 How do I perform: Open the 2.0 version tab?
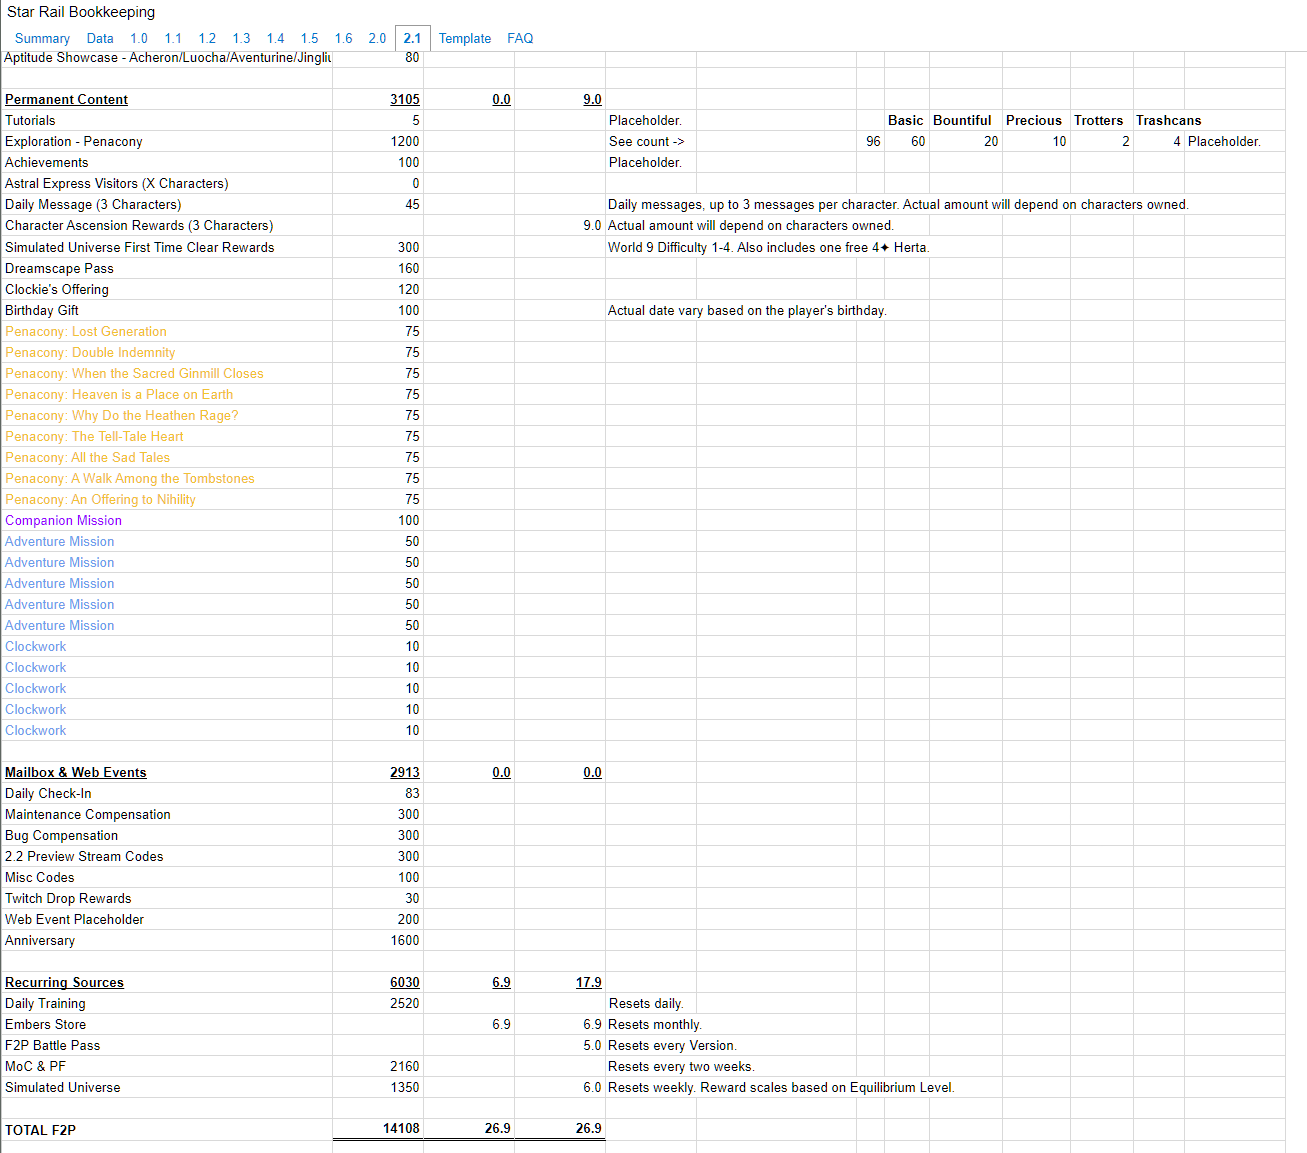point(377,38)
